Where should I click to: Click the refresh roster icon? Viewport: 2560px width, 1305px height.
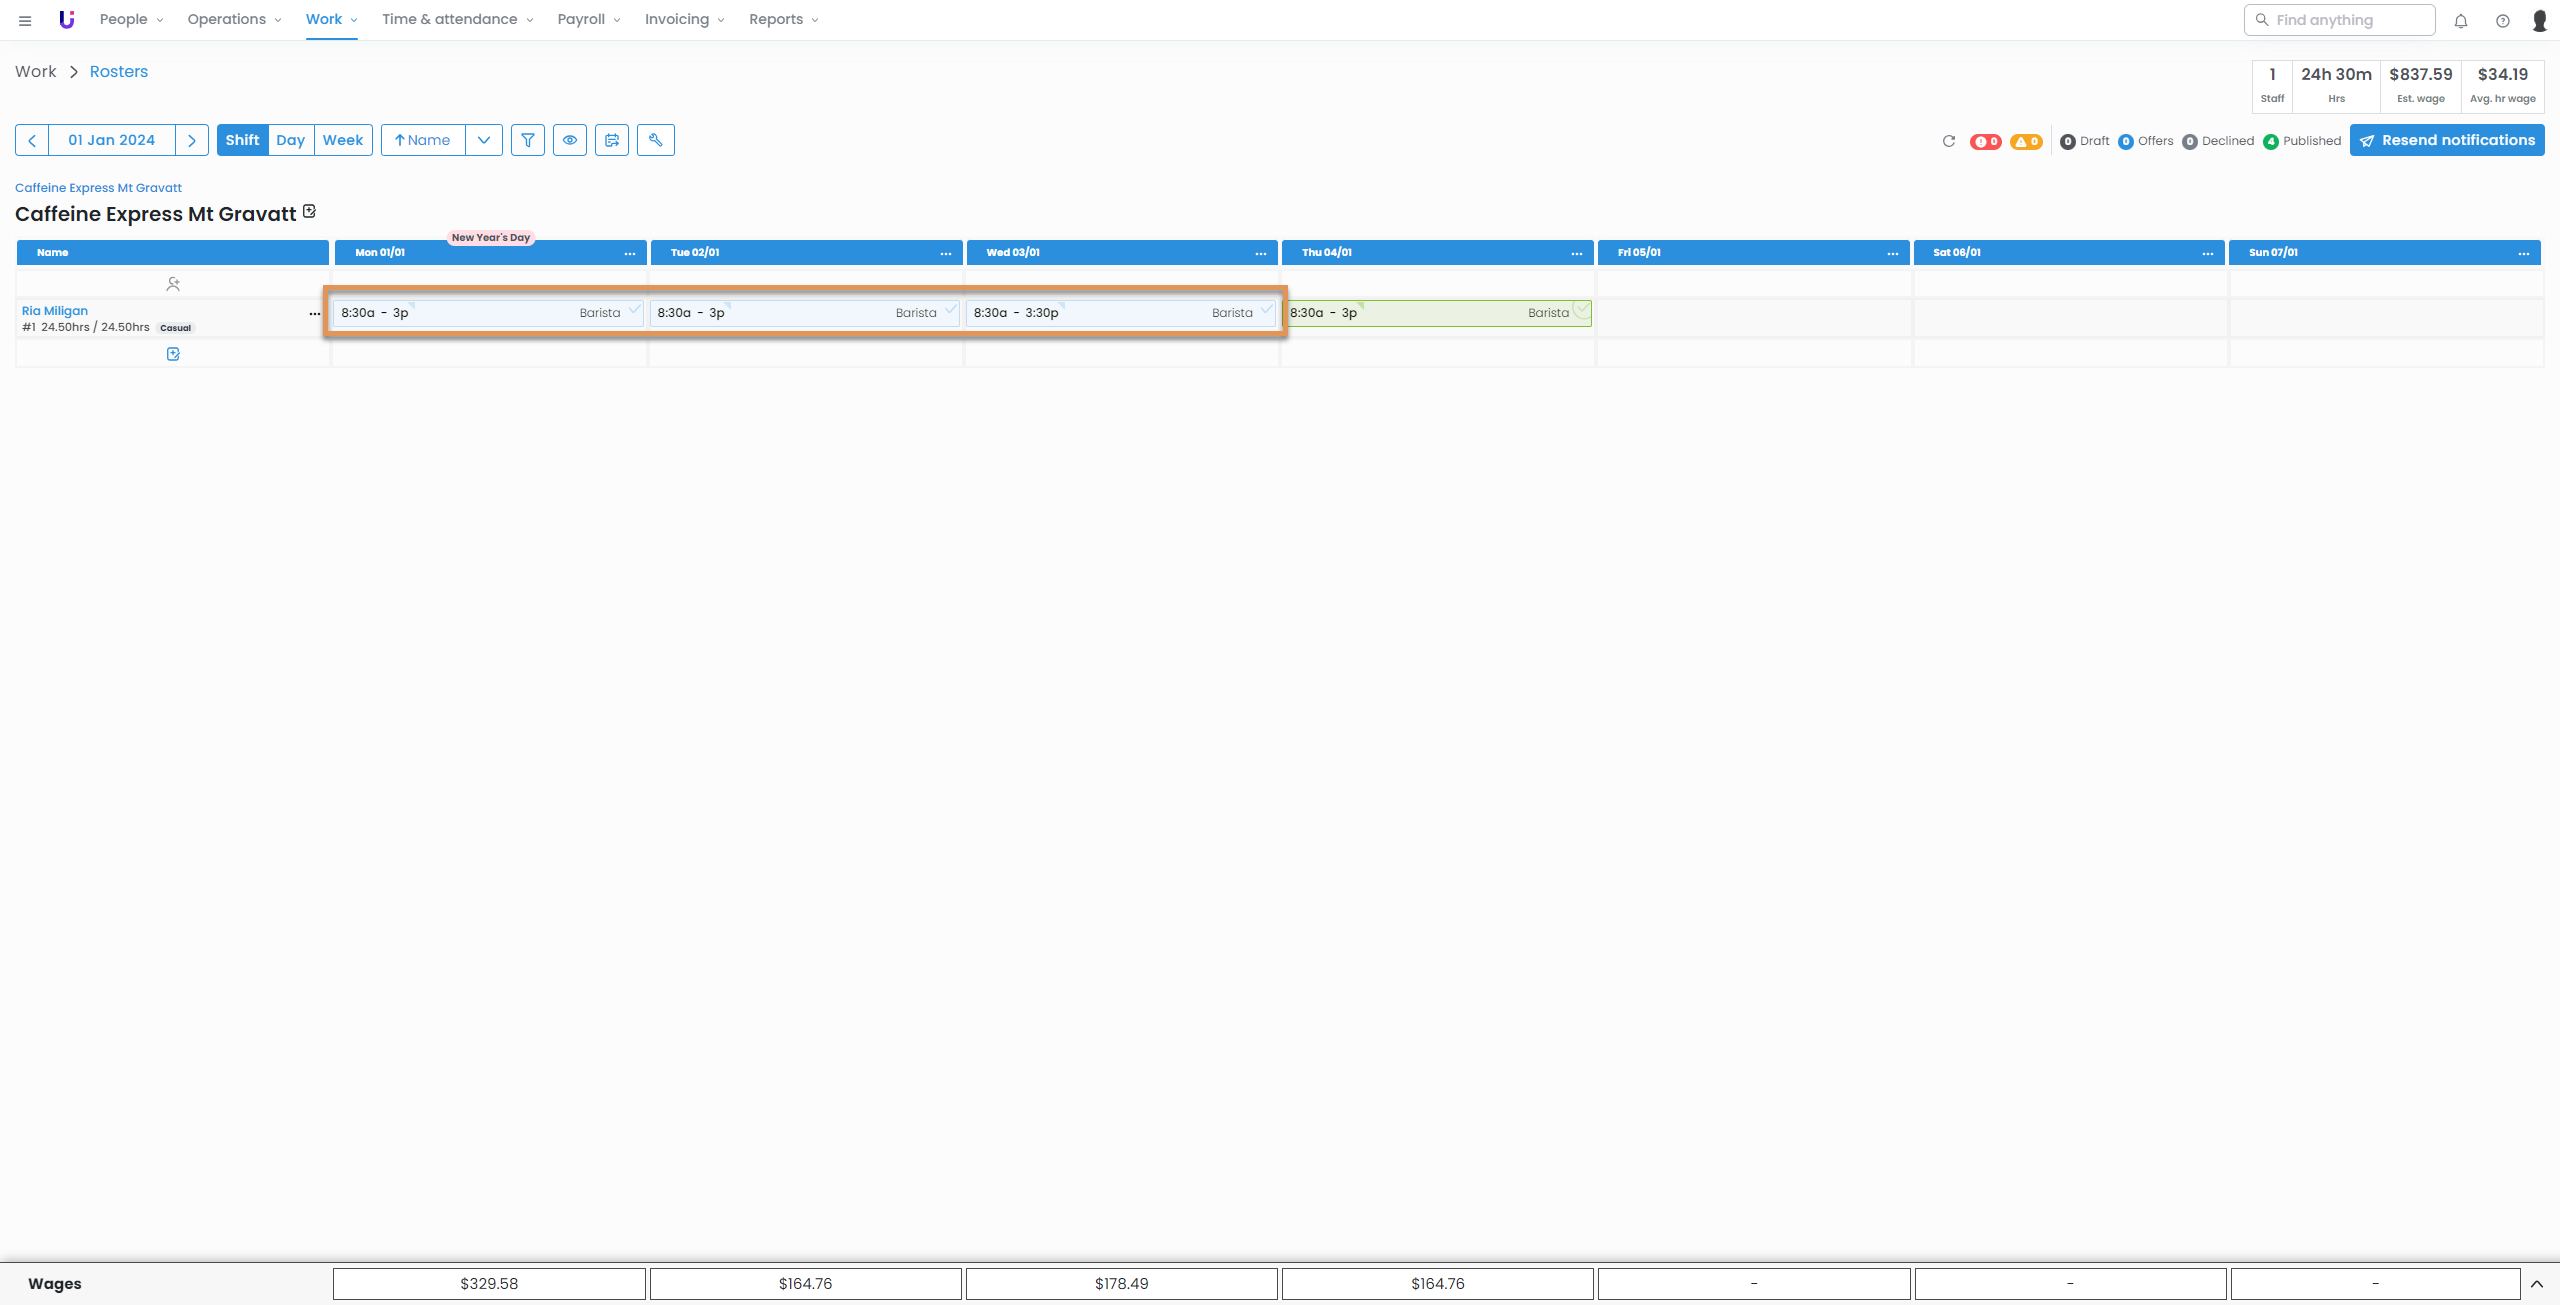[1948, 141]
